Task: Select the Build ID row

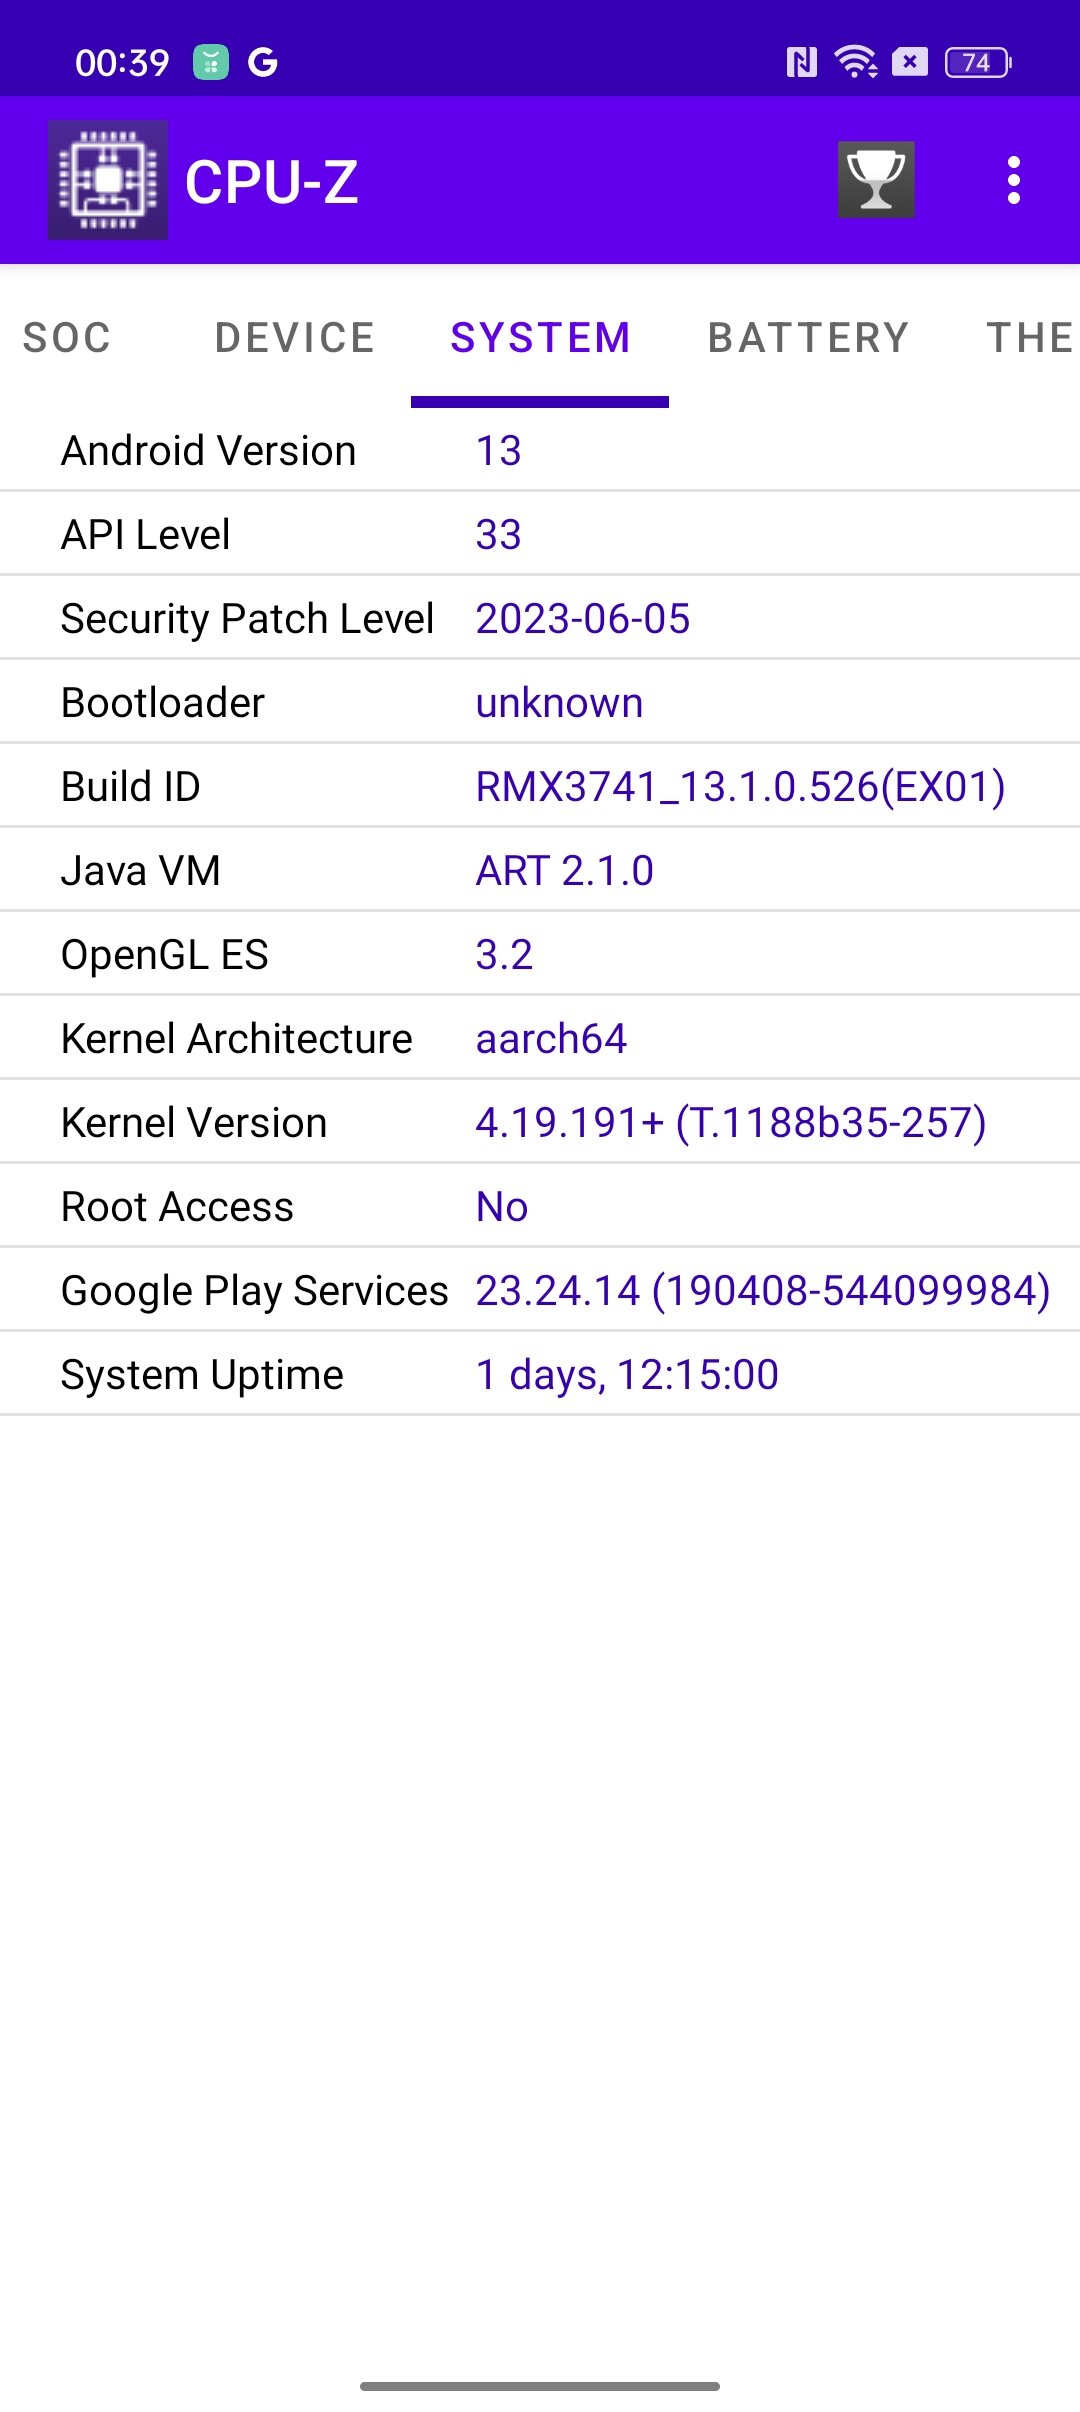Action: pyautogui.click(x=540, y=786)
